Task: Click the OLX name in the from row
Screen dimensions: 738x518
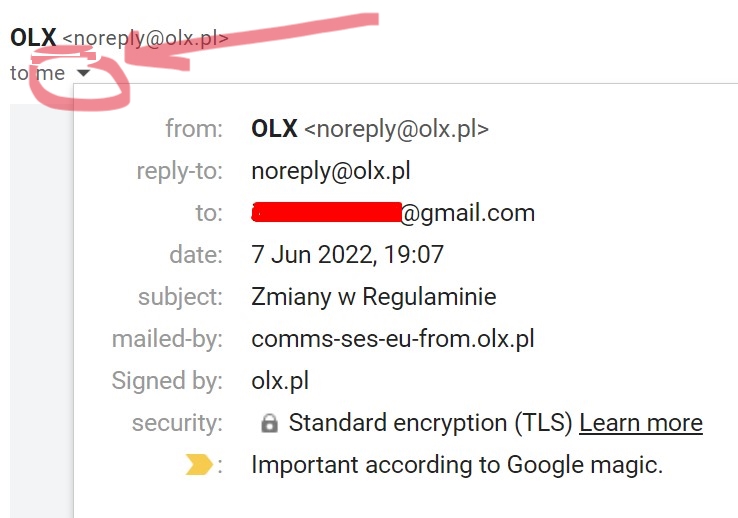Action: 275,129
